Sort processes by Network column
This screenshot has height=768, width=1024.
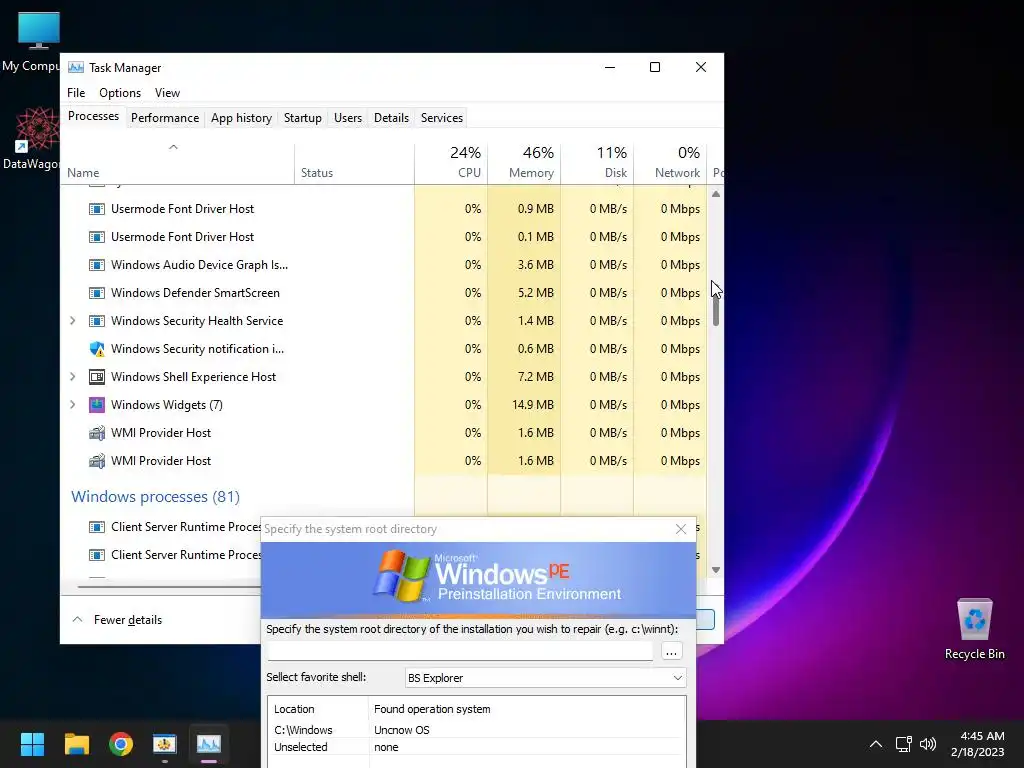tap(670, 163)
